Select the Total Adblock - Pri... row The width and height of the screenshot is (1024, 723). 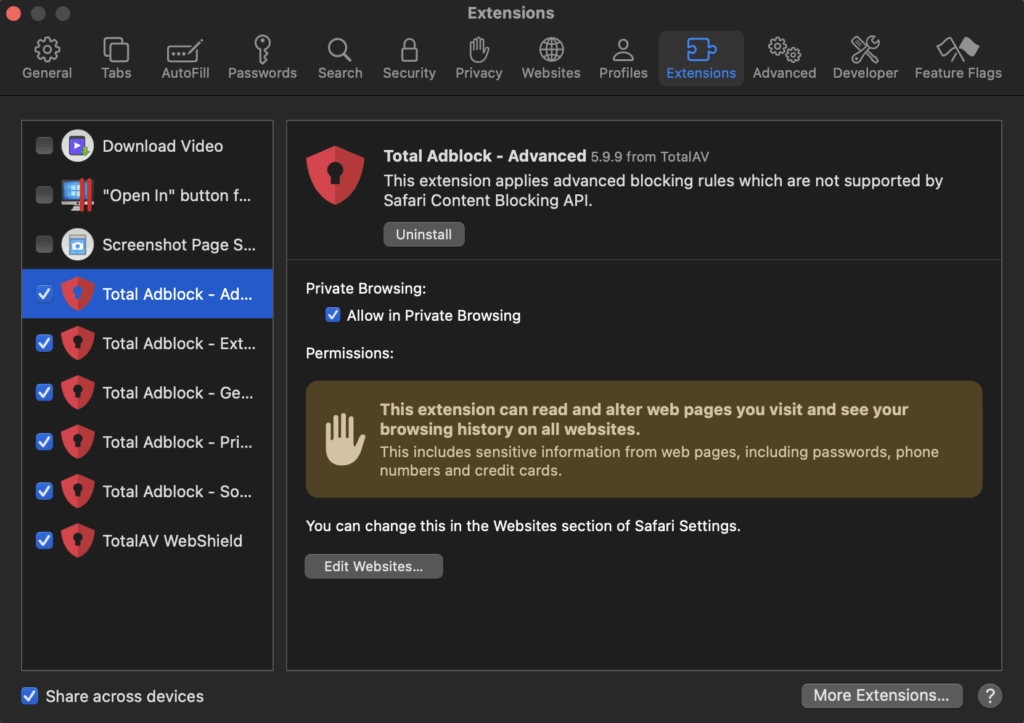(x=148, y=442)
